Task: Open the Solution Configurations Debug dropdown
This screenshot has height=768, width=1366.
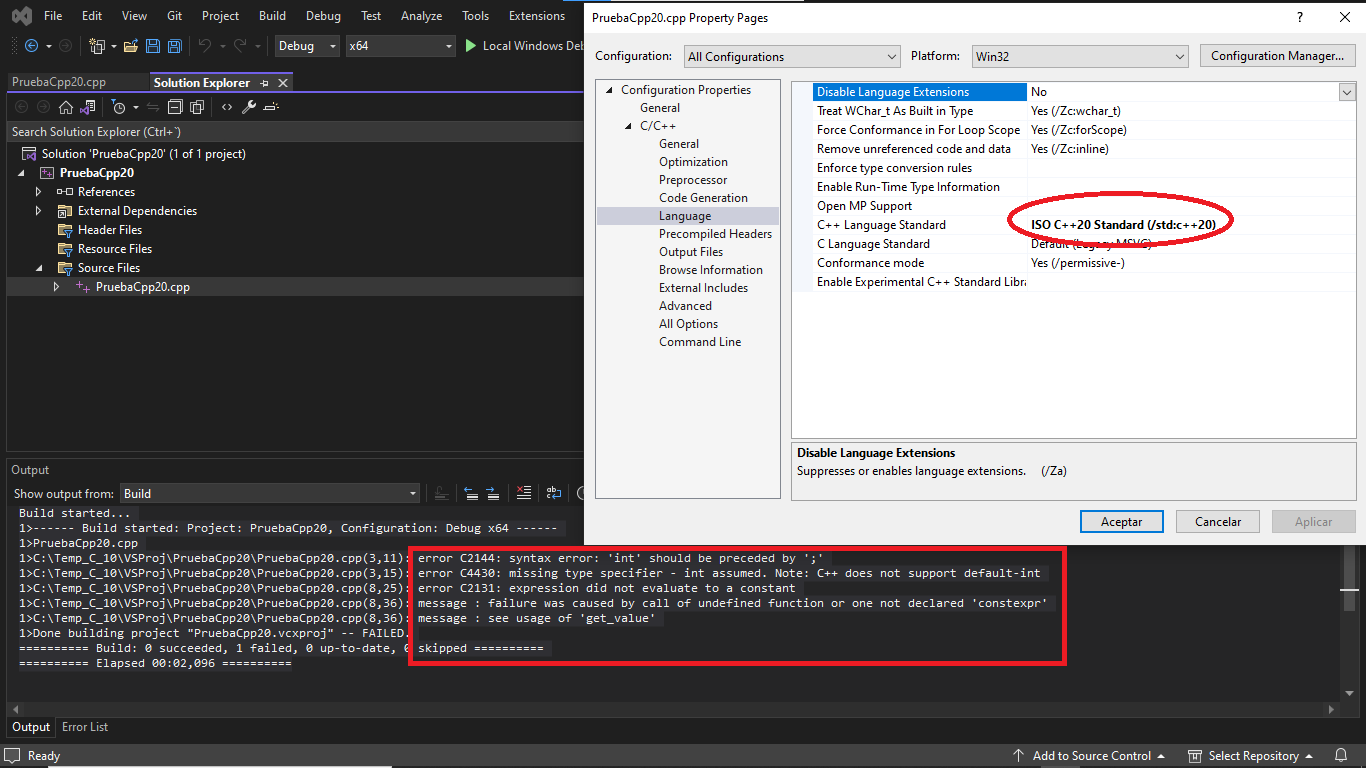Action: (x=306, y=46)
